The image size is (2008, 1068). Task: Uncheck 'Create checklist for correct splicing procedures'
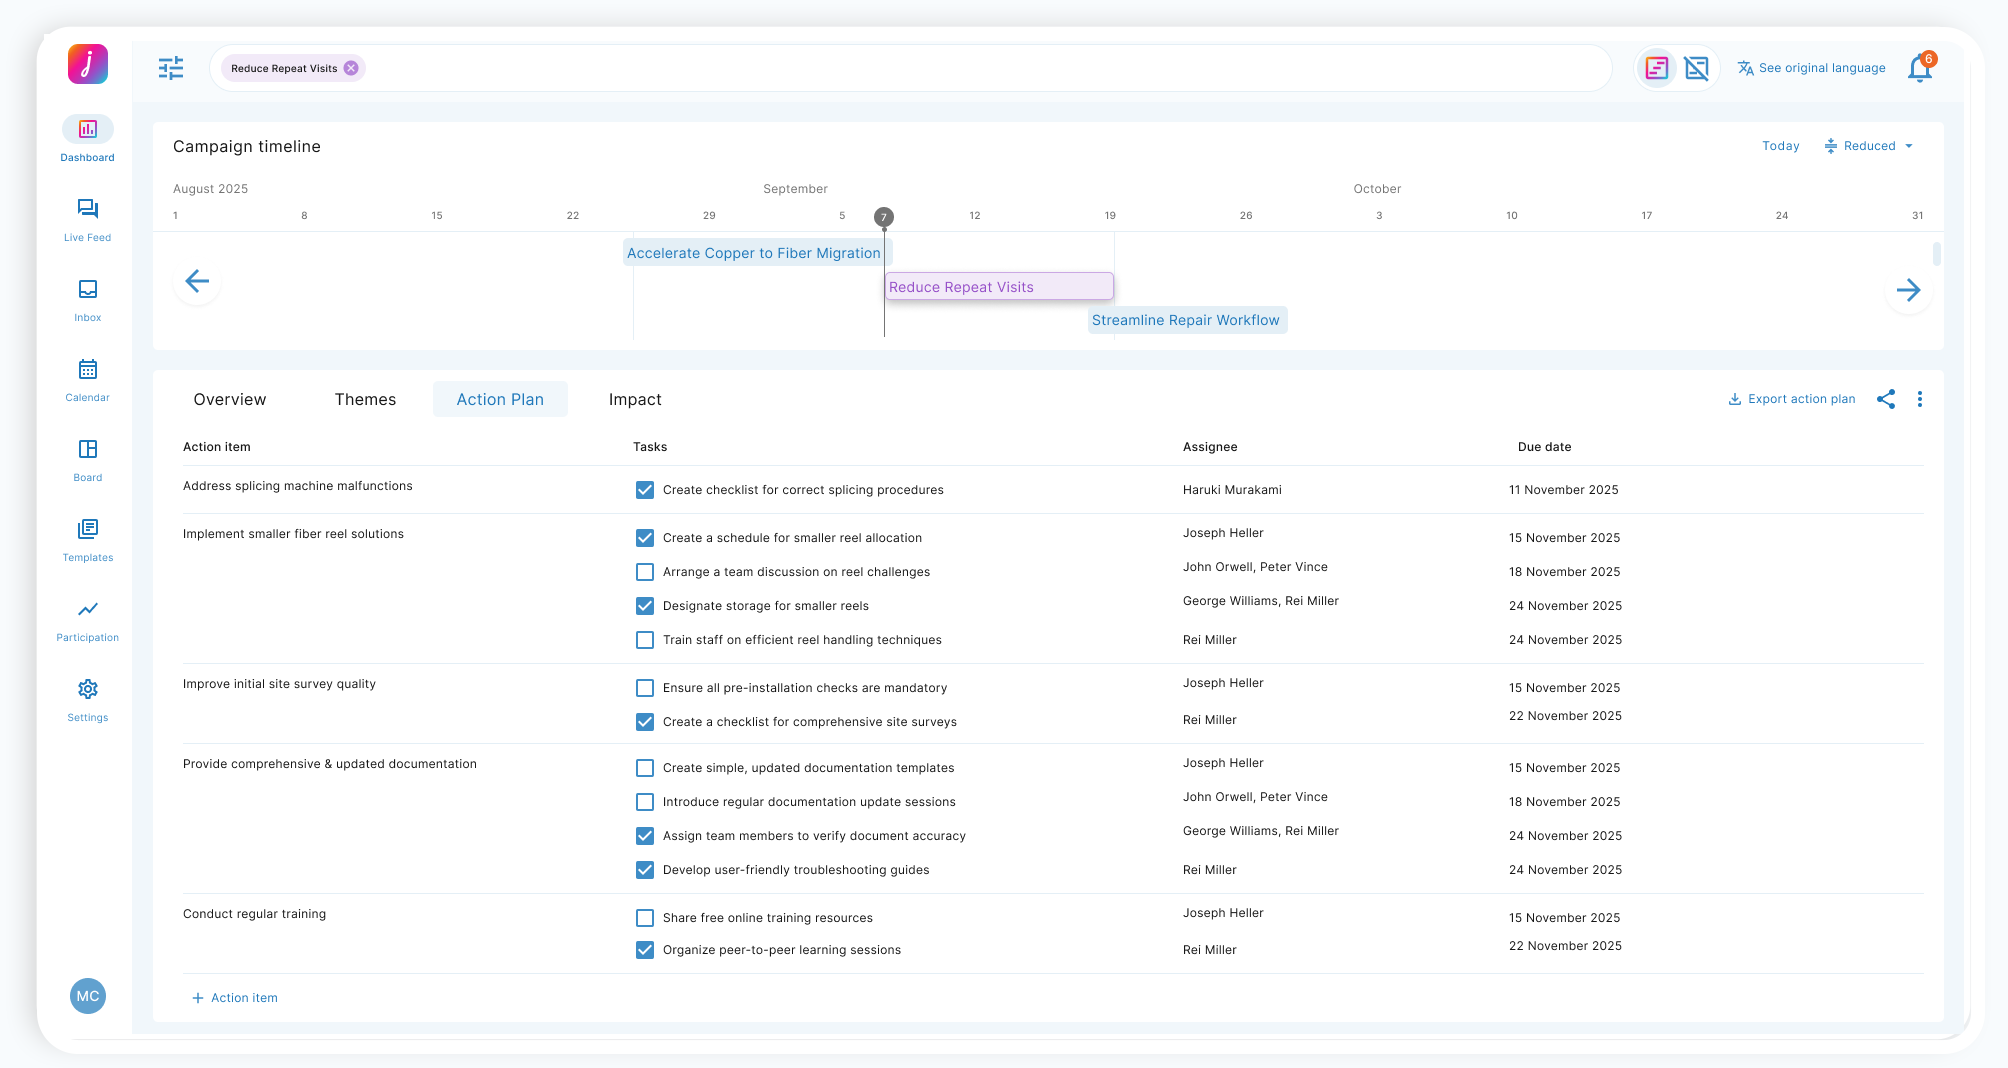(x=645, y=490)
